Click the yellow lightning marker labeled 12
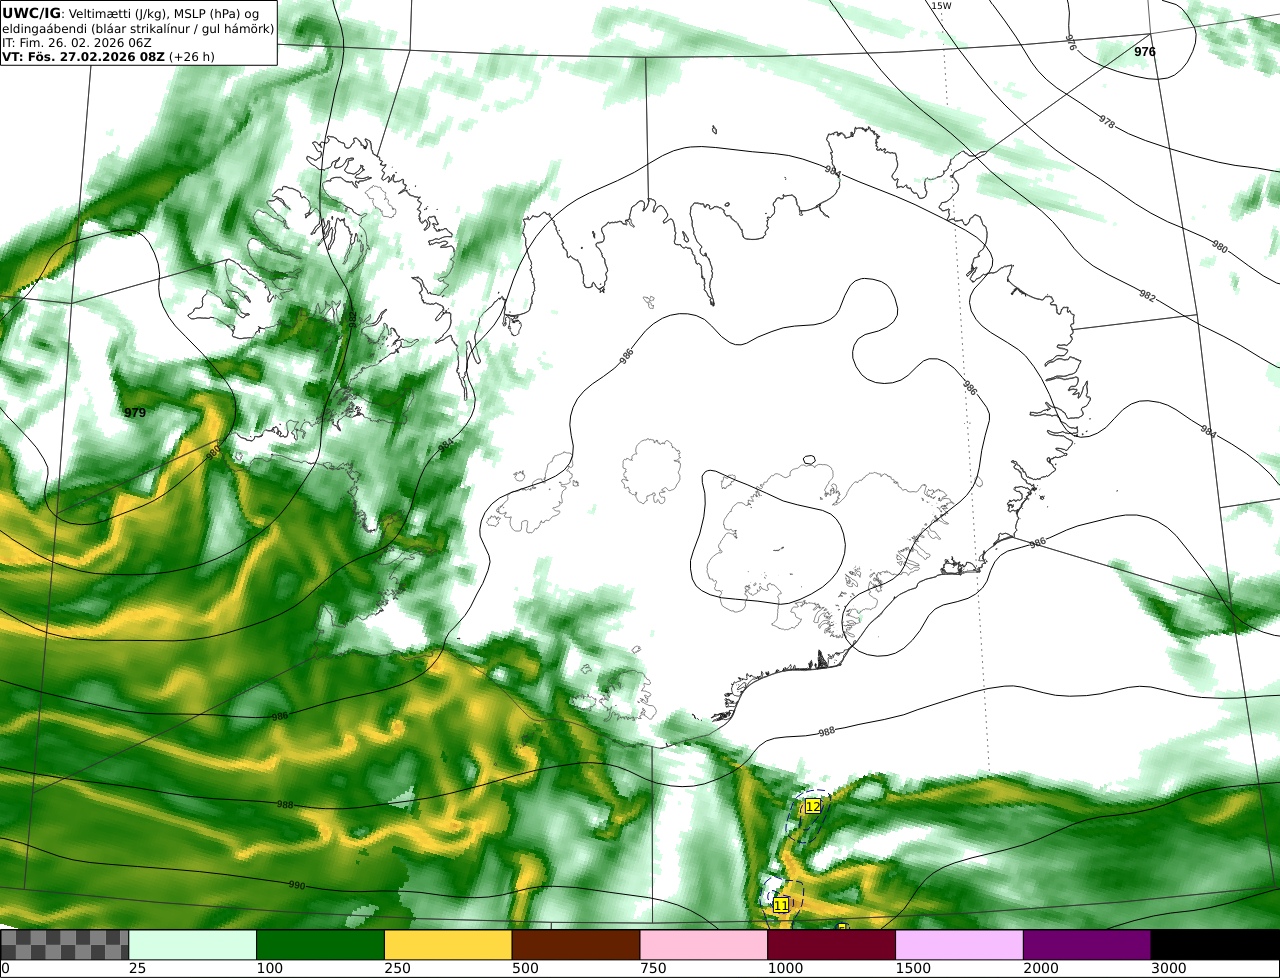The image size is (1280, 978). pos(813,806)
